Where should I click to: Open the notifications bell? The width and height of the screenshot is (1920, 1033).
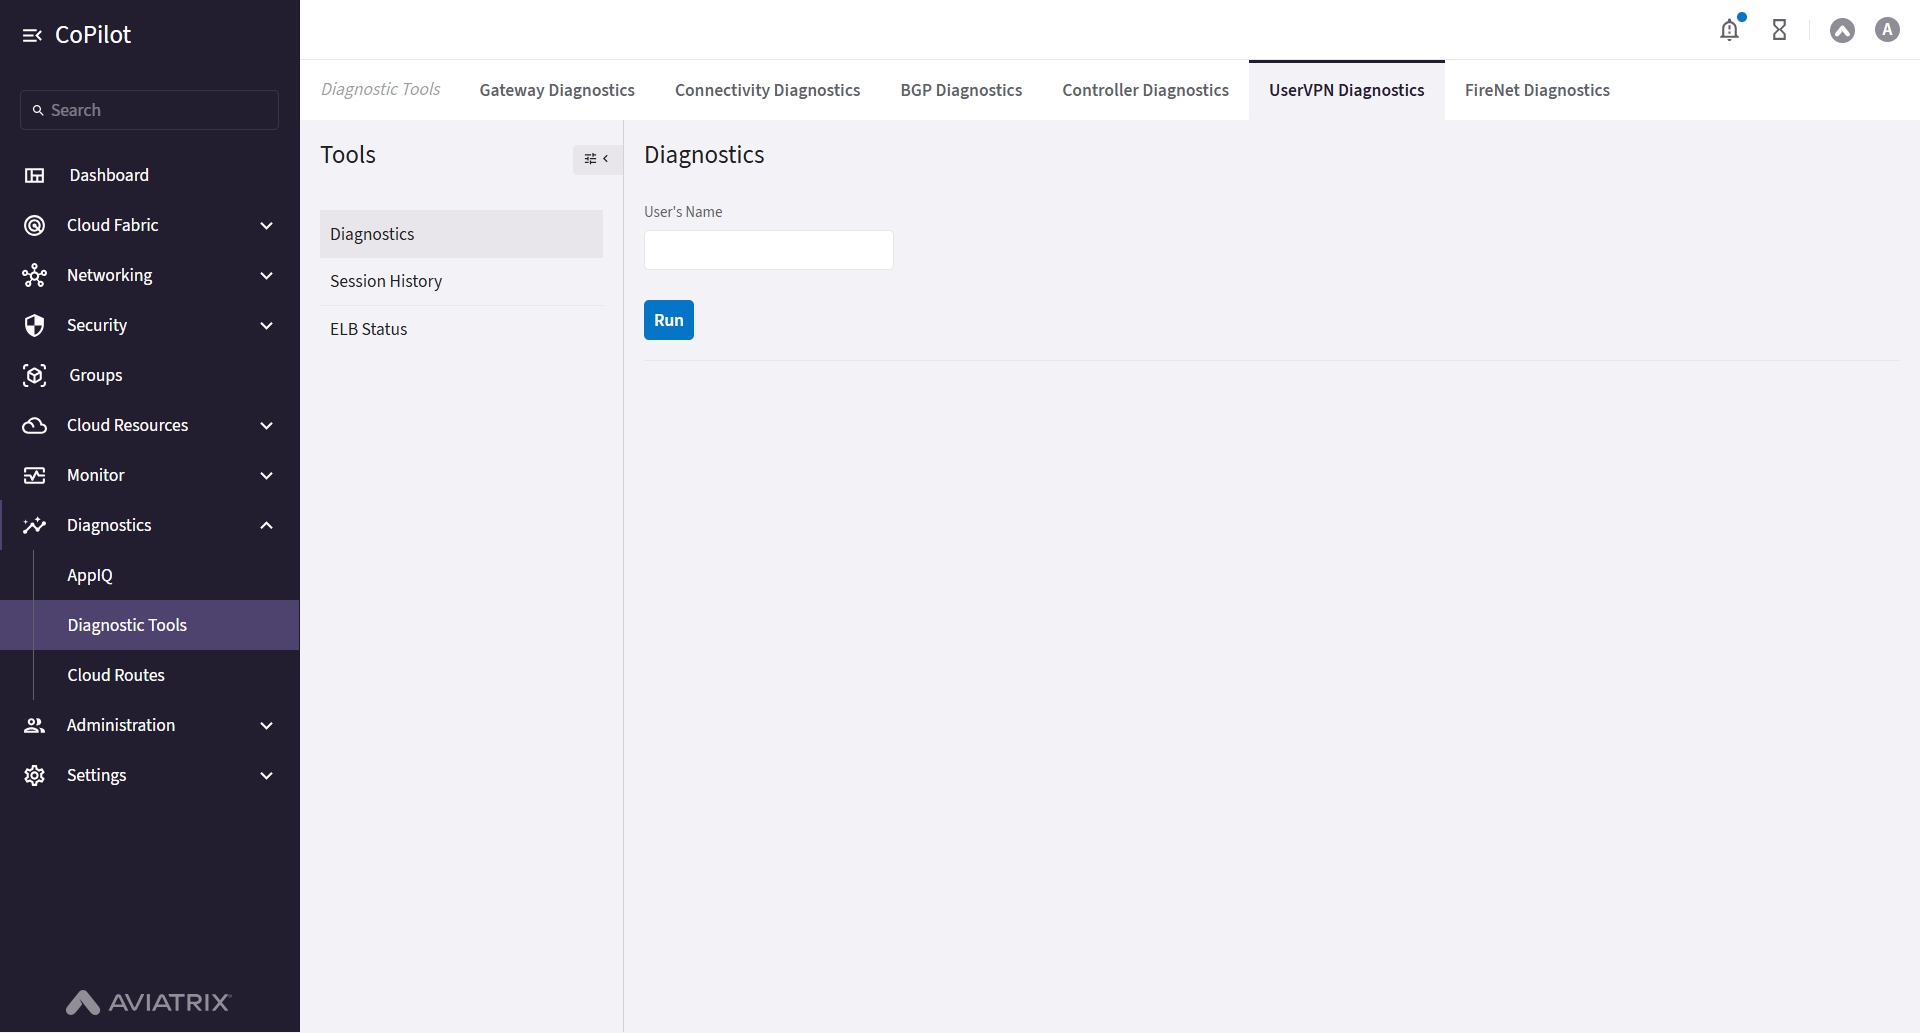pos(1730,30)
